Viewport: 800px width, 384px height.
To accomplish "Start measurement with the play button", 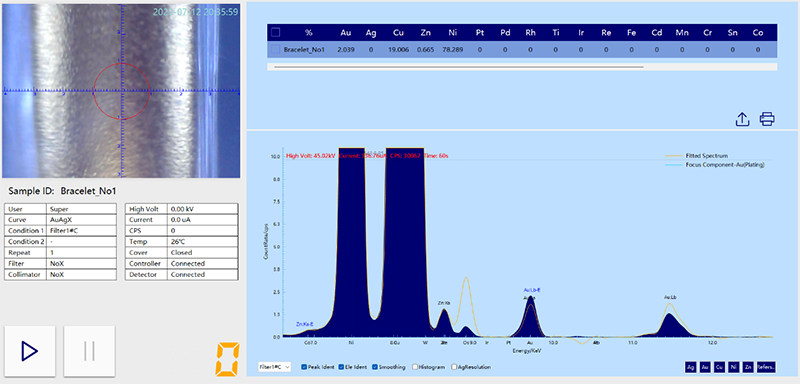I will pos(30,351).
